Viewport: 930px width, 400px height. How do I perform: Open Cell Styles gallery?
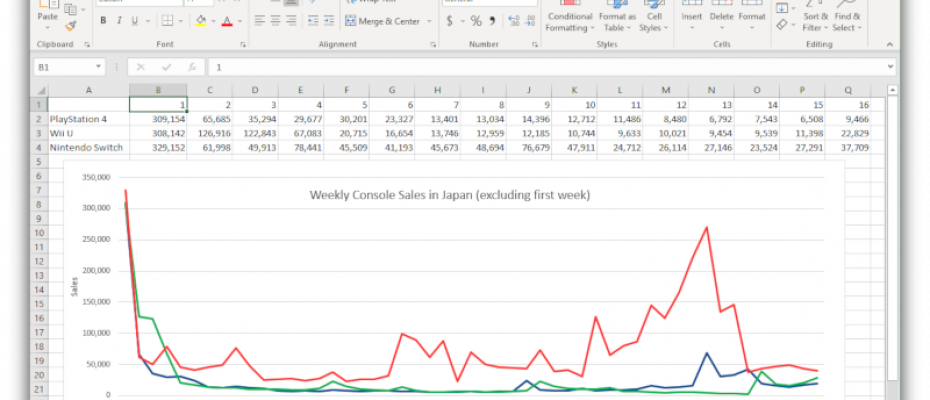pyautogui.click(x=654, y=17)
